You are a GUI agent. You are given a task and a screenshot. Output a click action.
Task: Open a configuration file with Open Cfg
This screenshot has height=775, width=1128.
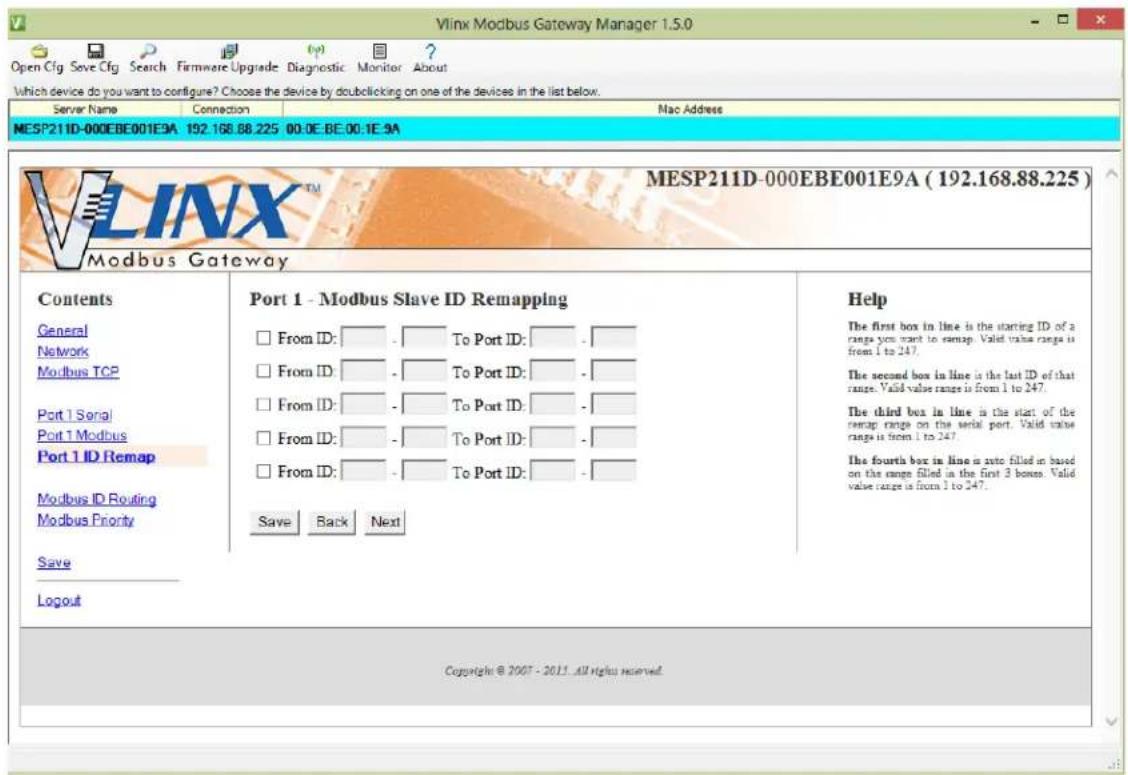(37, 58)
